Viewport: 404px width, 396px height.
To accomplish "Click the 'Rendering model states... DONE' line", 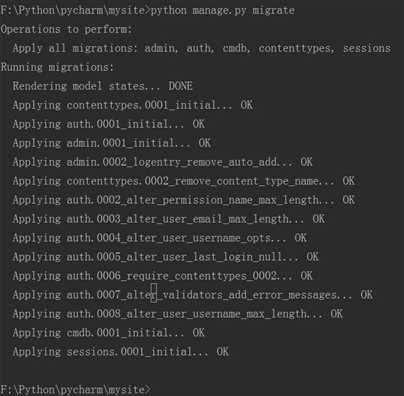I will click(103, 86).
